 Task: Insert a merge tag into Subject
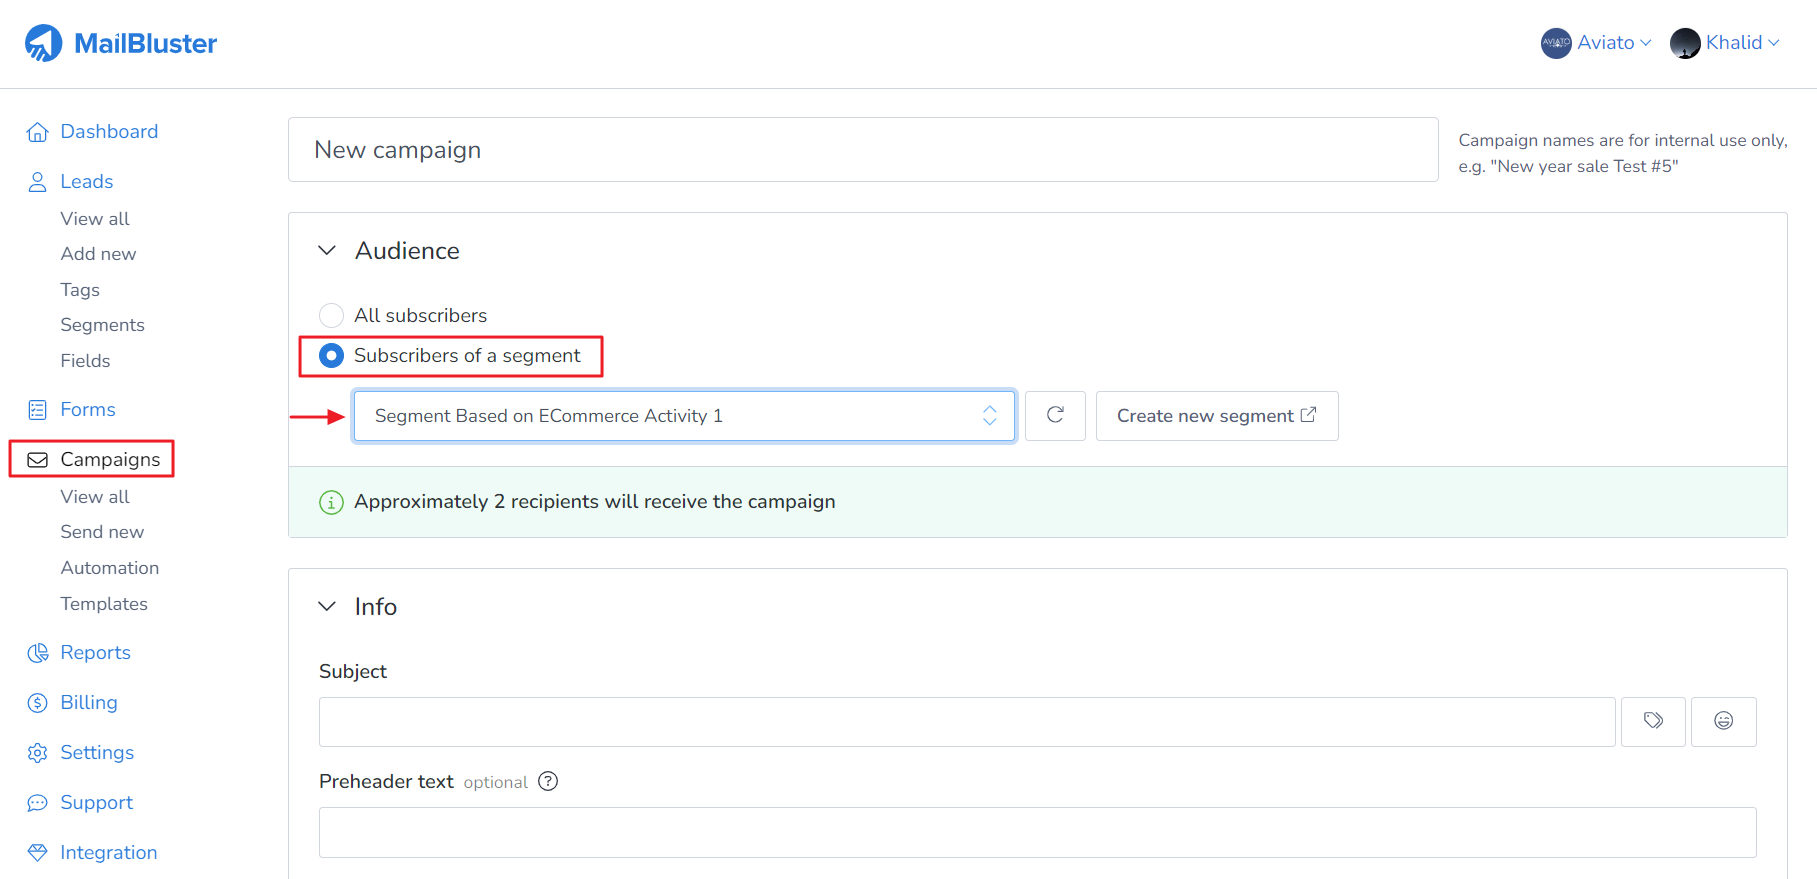point(1653,721)
